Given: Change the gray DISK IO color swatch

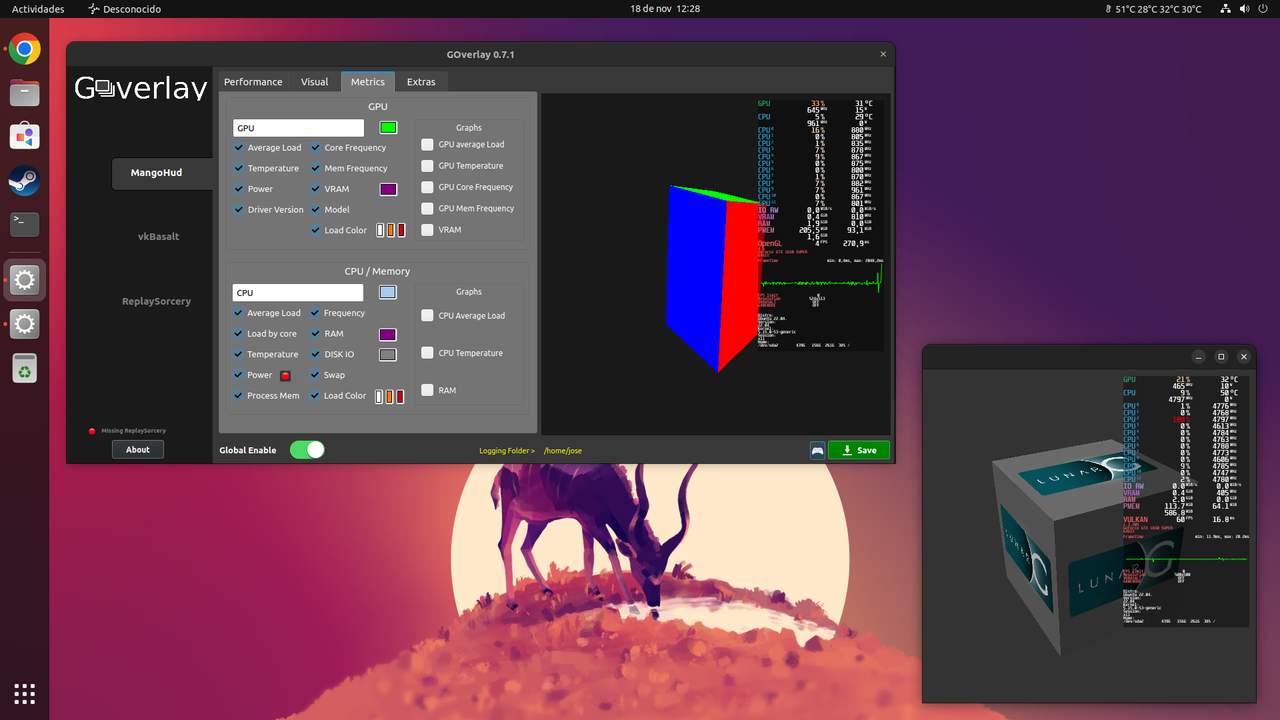Looking at the screenshot, I should pyautogui.click(x=388, y=354).
